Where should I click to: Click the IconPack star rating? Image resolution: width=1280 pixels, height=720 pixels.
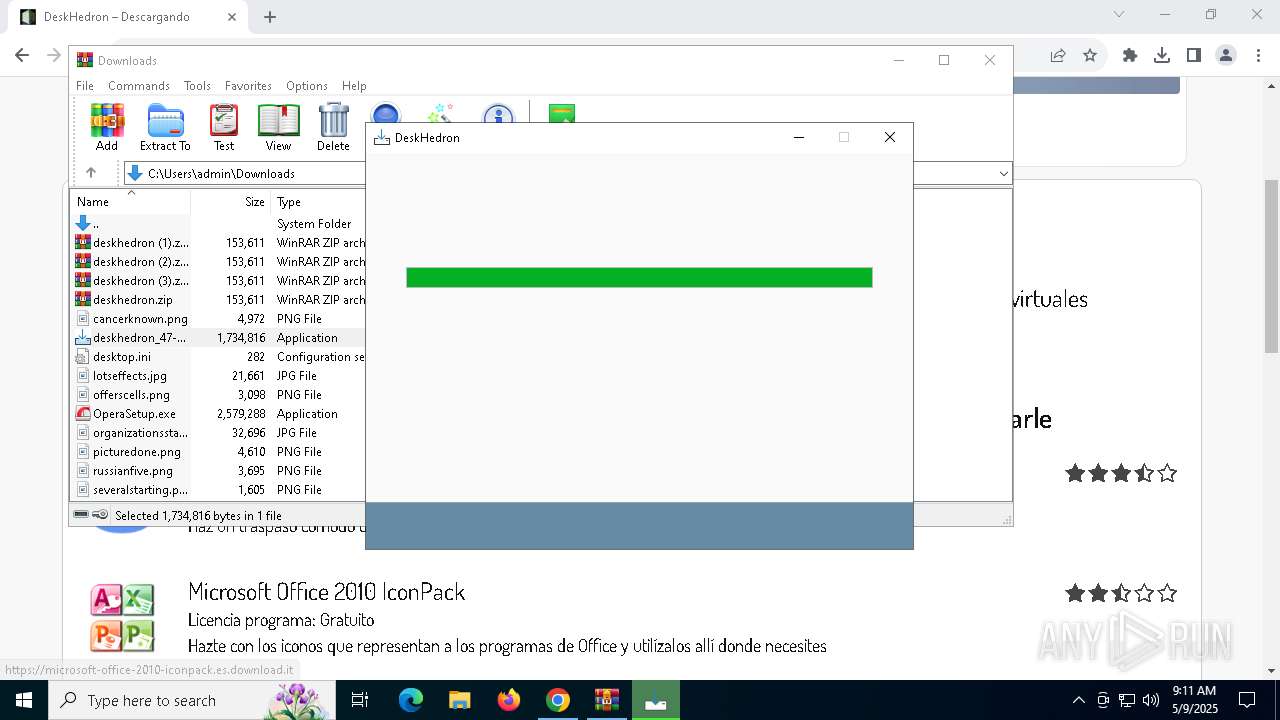1121,594
